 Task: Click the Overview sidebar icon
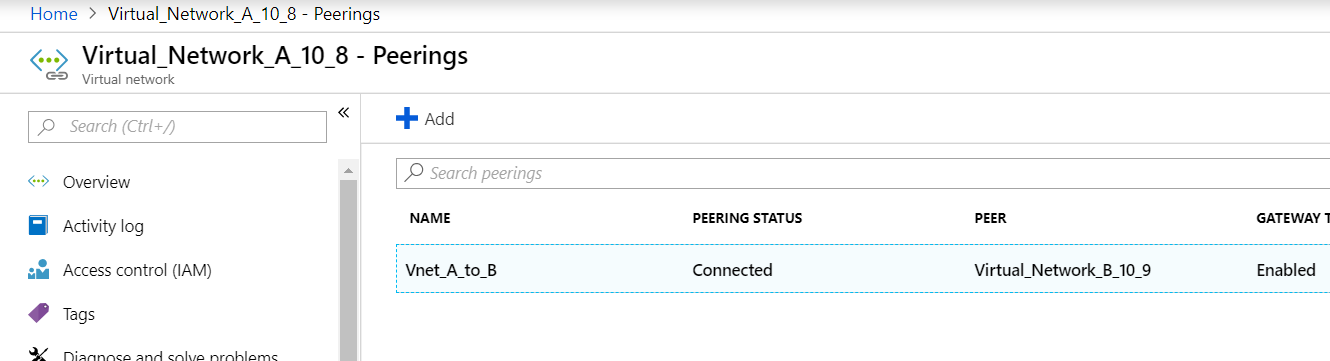point(39,182)
